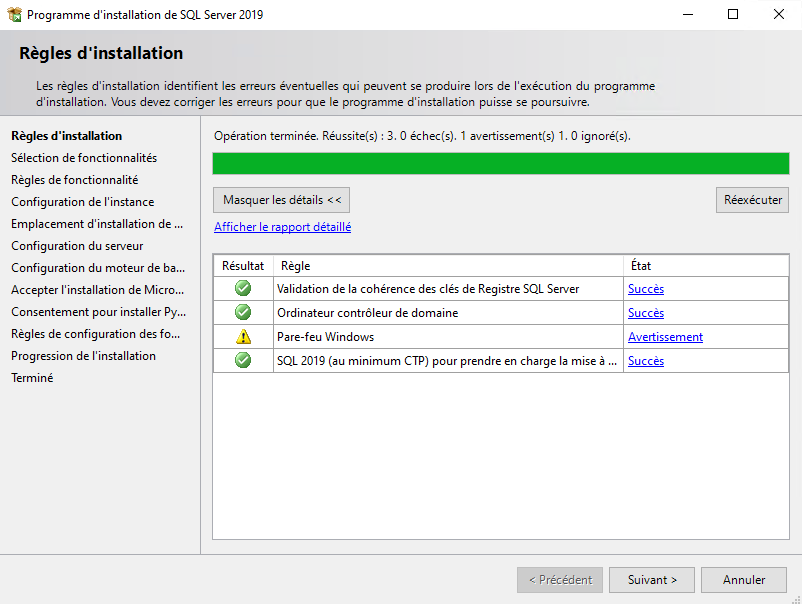Image resolution: width=802 pixels, height=604 pixels.
Task: Select Sélection de fonctionnalités step in sidebar
Action: 84,158
